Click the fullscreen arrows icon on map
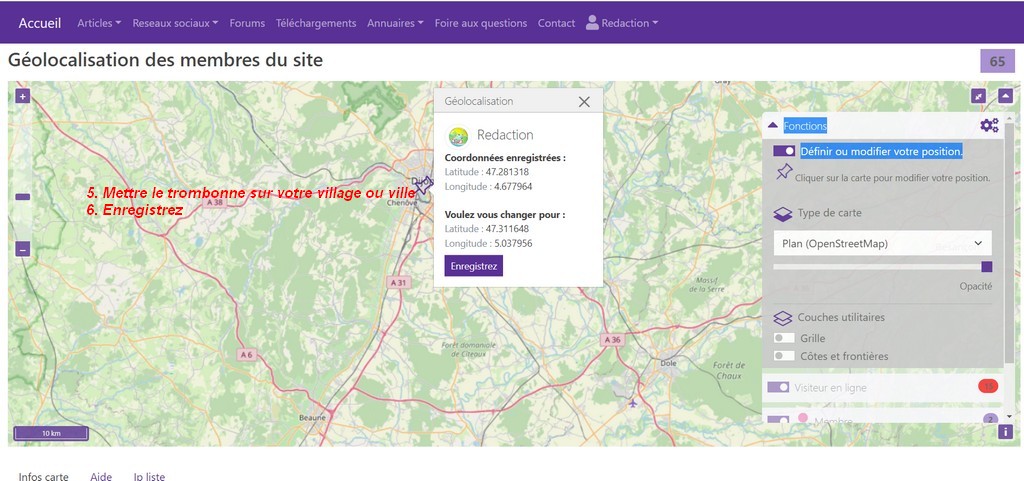Image resolution: width=1024 pixels, height=481 pixels. [x=978, y=96]
